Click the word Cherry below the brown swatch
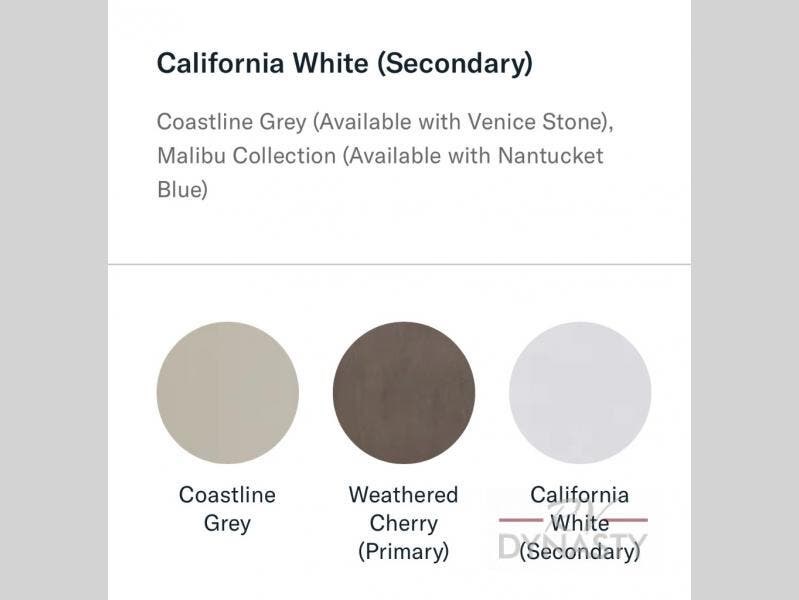Image resolution: width=799 pixels, height=600 pixels. [404, 524]
